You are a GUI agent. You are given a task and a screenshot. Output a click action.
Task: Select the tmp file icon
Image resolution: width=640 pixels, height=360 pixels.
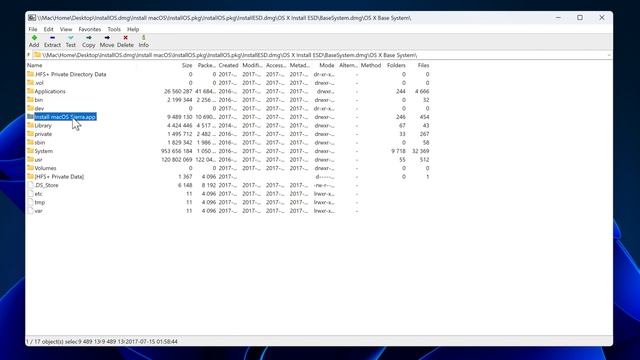tap(30, 202)
